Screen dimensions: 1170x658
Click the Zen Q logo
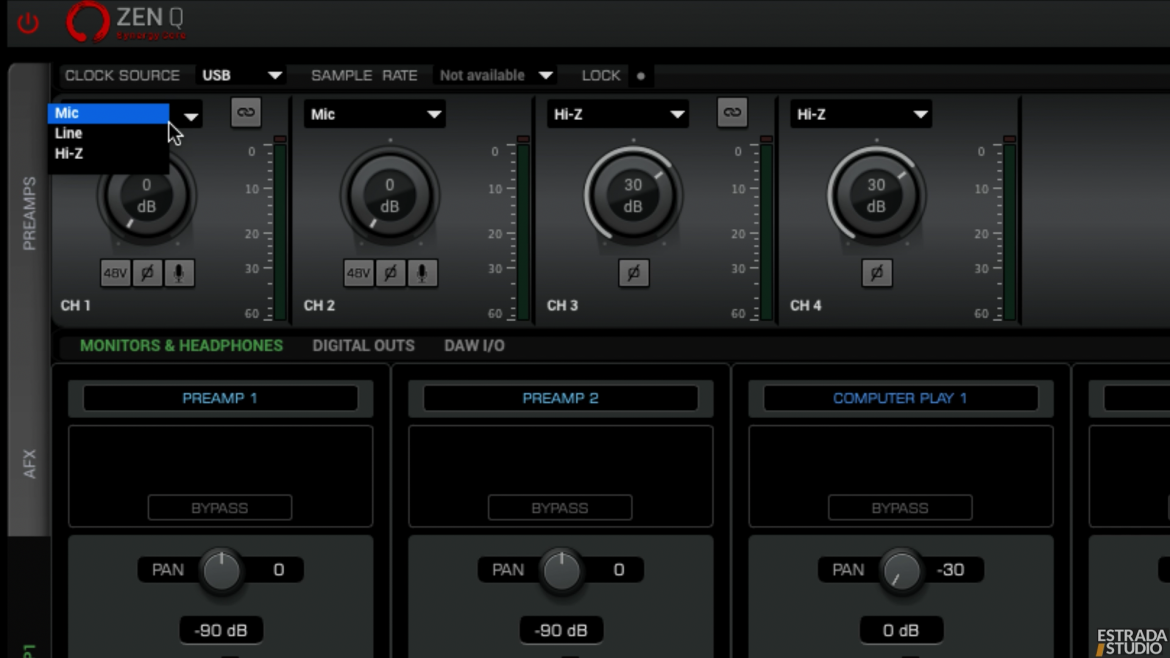pyautogui.click(x=125, y=22)
